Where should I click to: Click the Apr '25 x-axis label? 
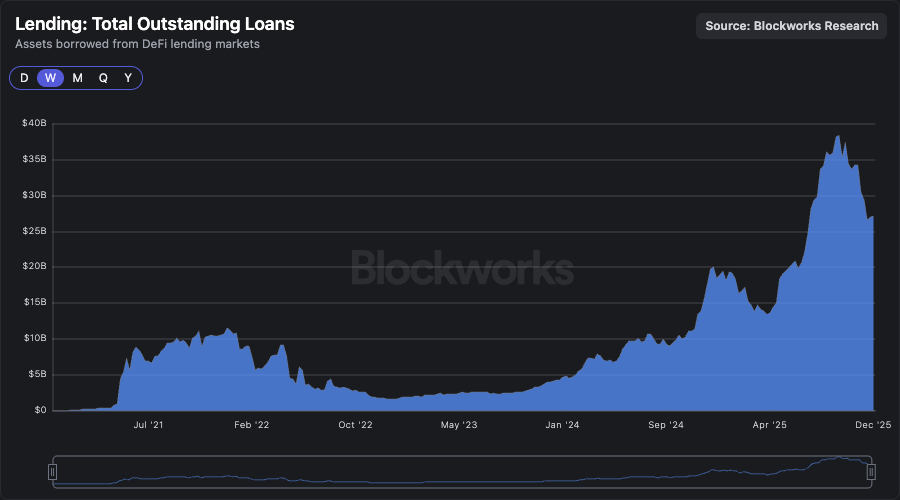pos(769,425)
